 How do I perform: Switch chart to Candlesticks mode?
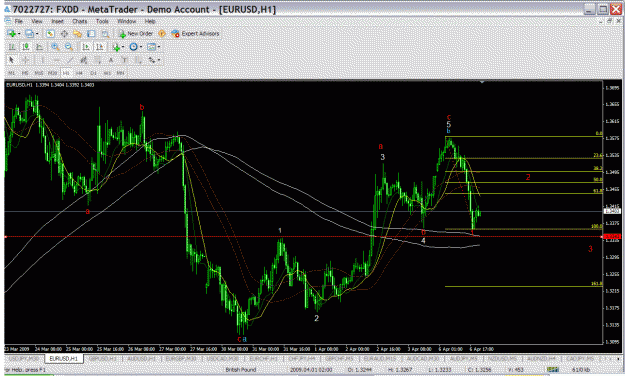pyautogui.click(x=26, y=47)
